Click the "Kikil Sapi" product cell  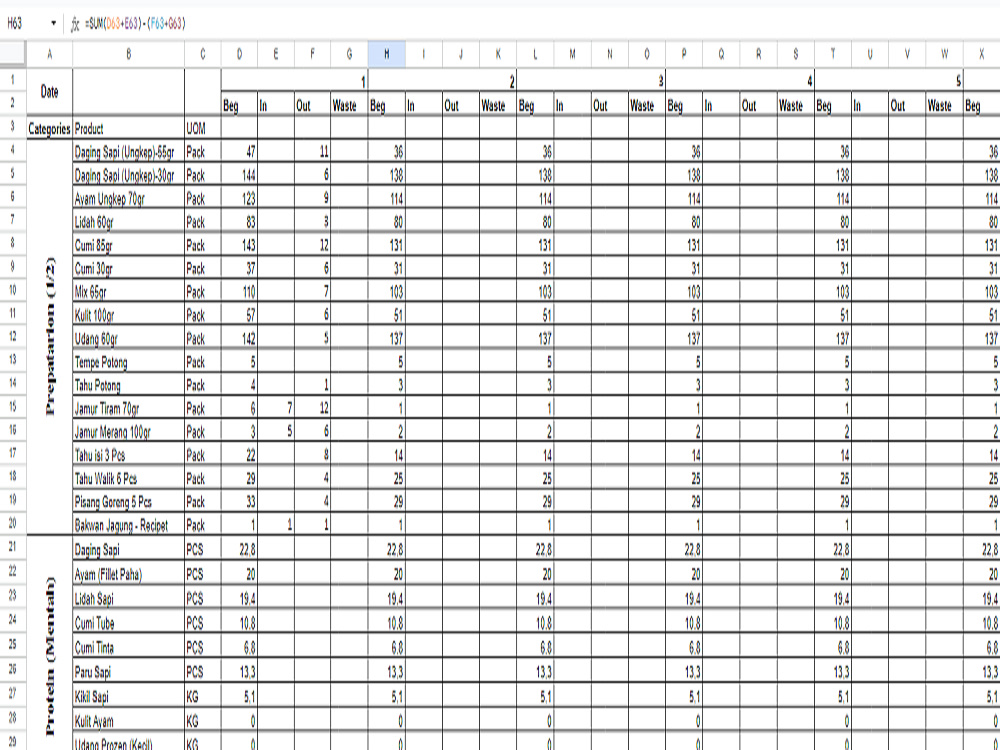pyautogui.click(x=129, y=696)
